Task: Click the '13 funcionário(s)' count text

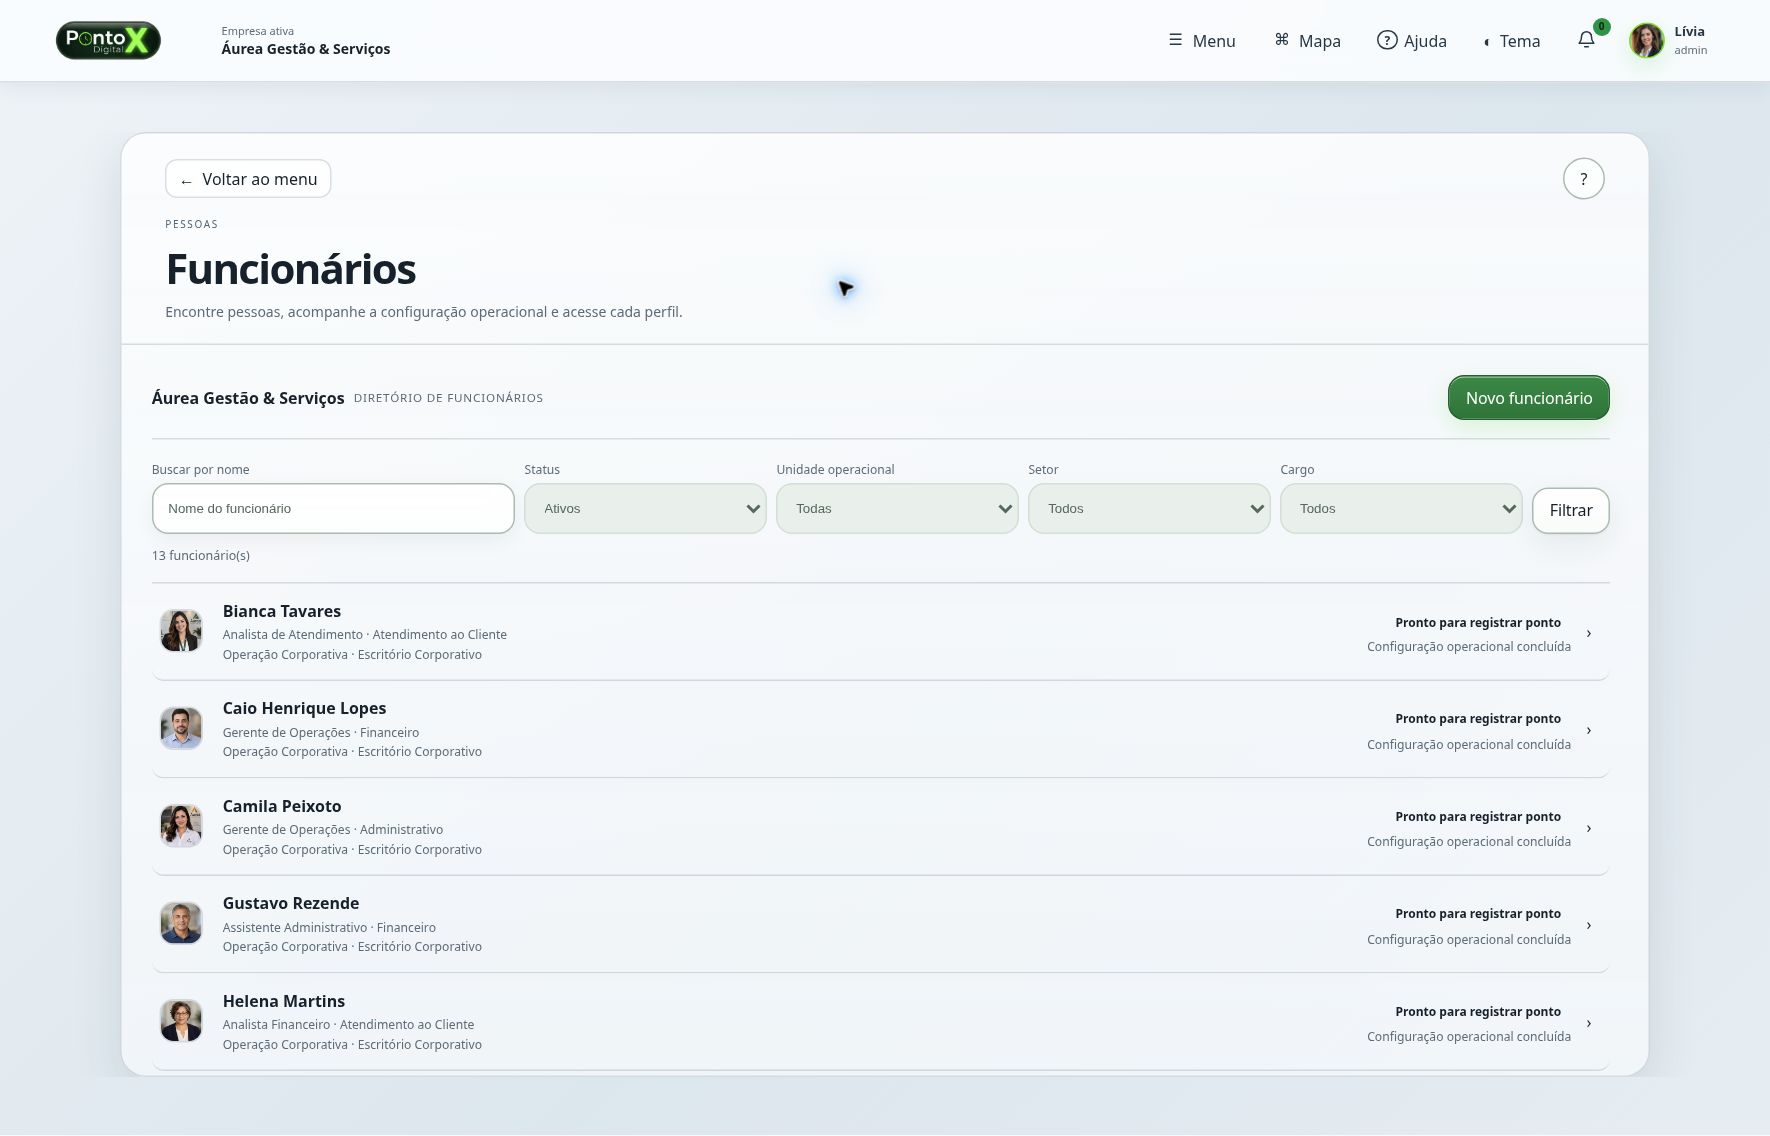Action: point(201,555)
